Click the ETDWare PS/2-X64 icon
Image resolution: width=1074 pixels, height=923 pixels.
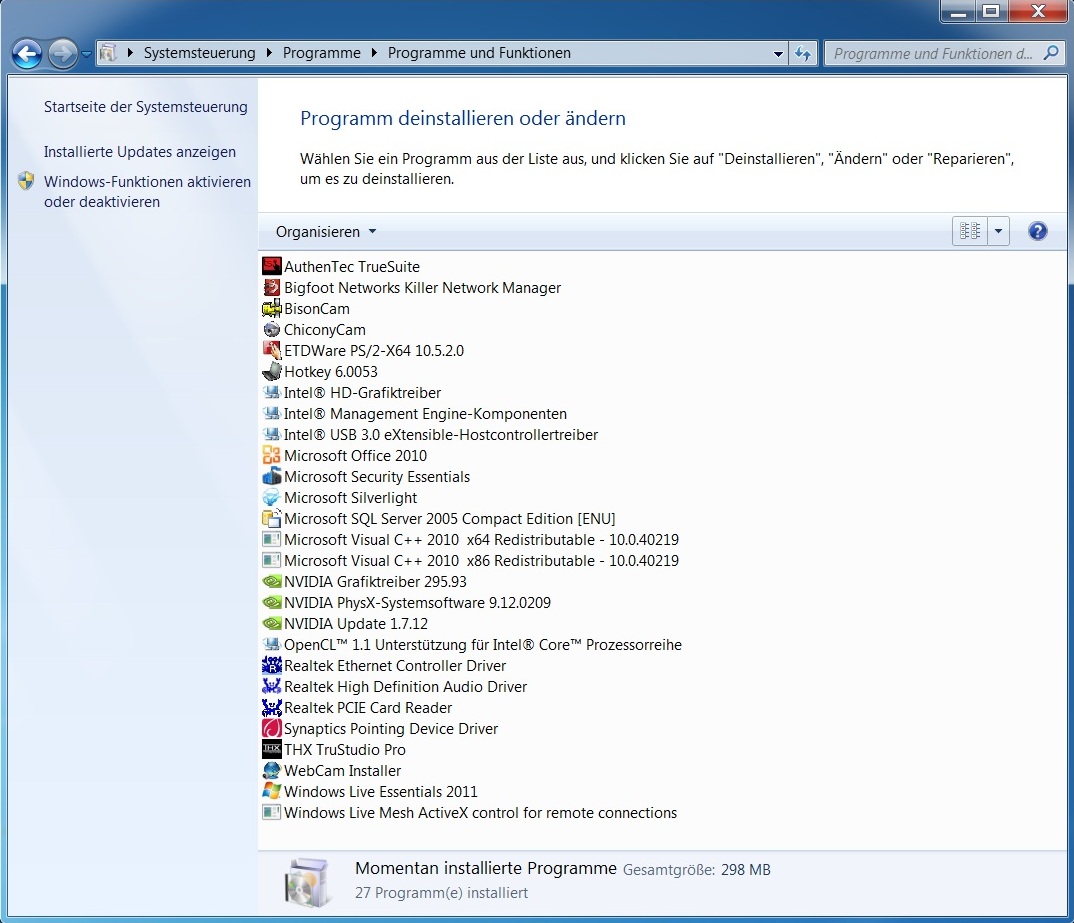(272, 351)
